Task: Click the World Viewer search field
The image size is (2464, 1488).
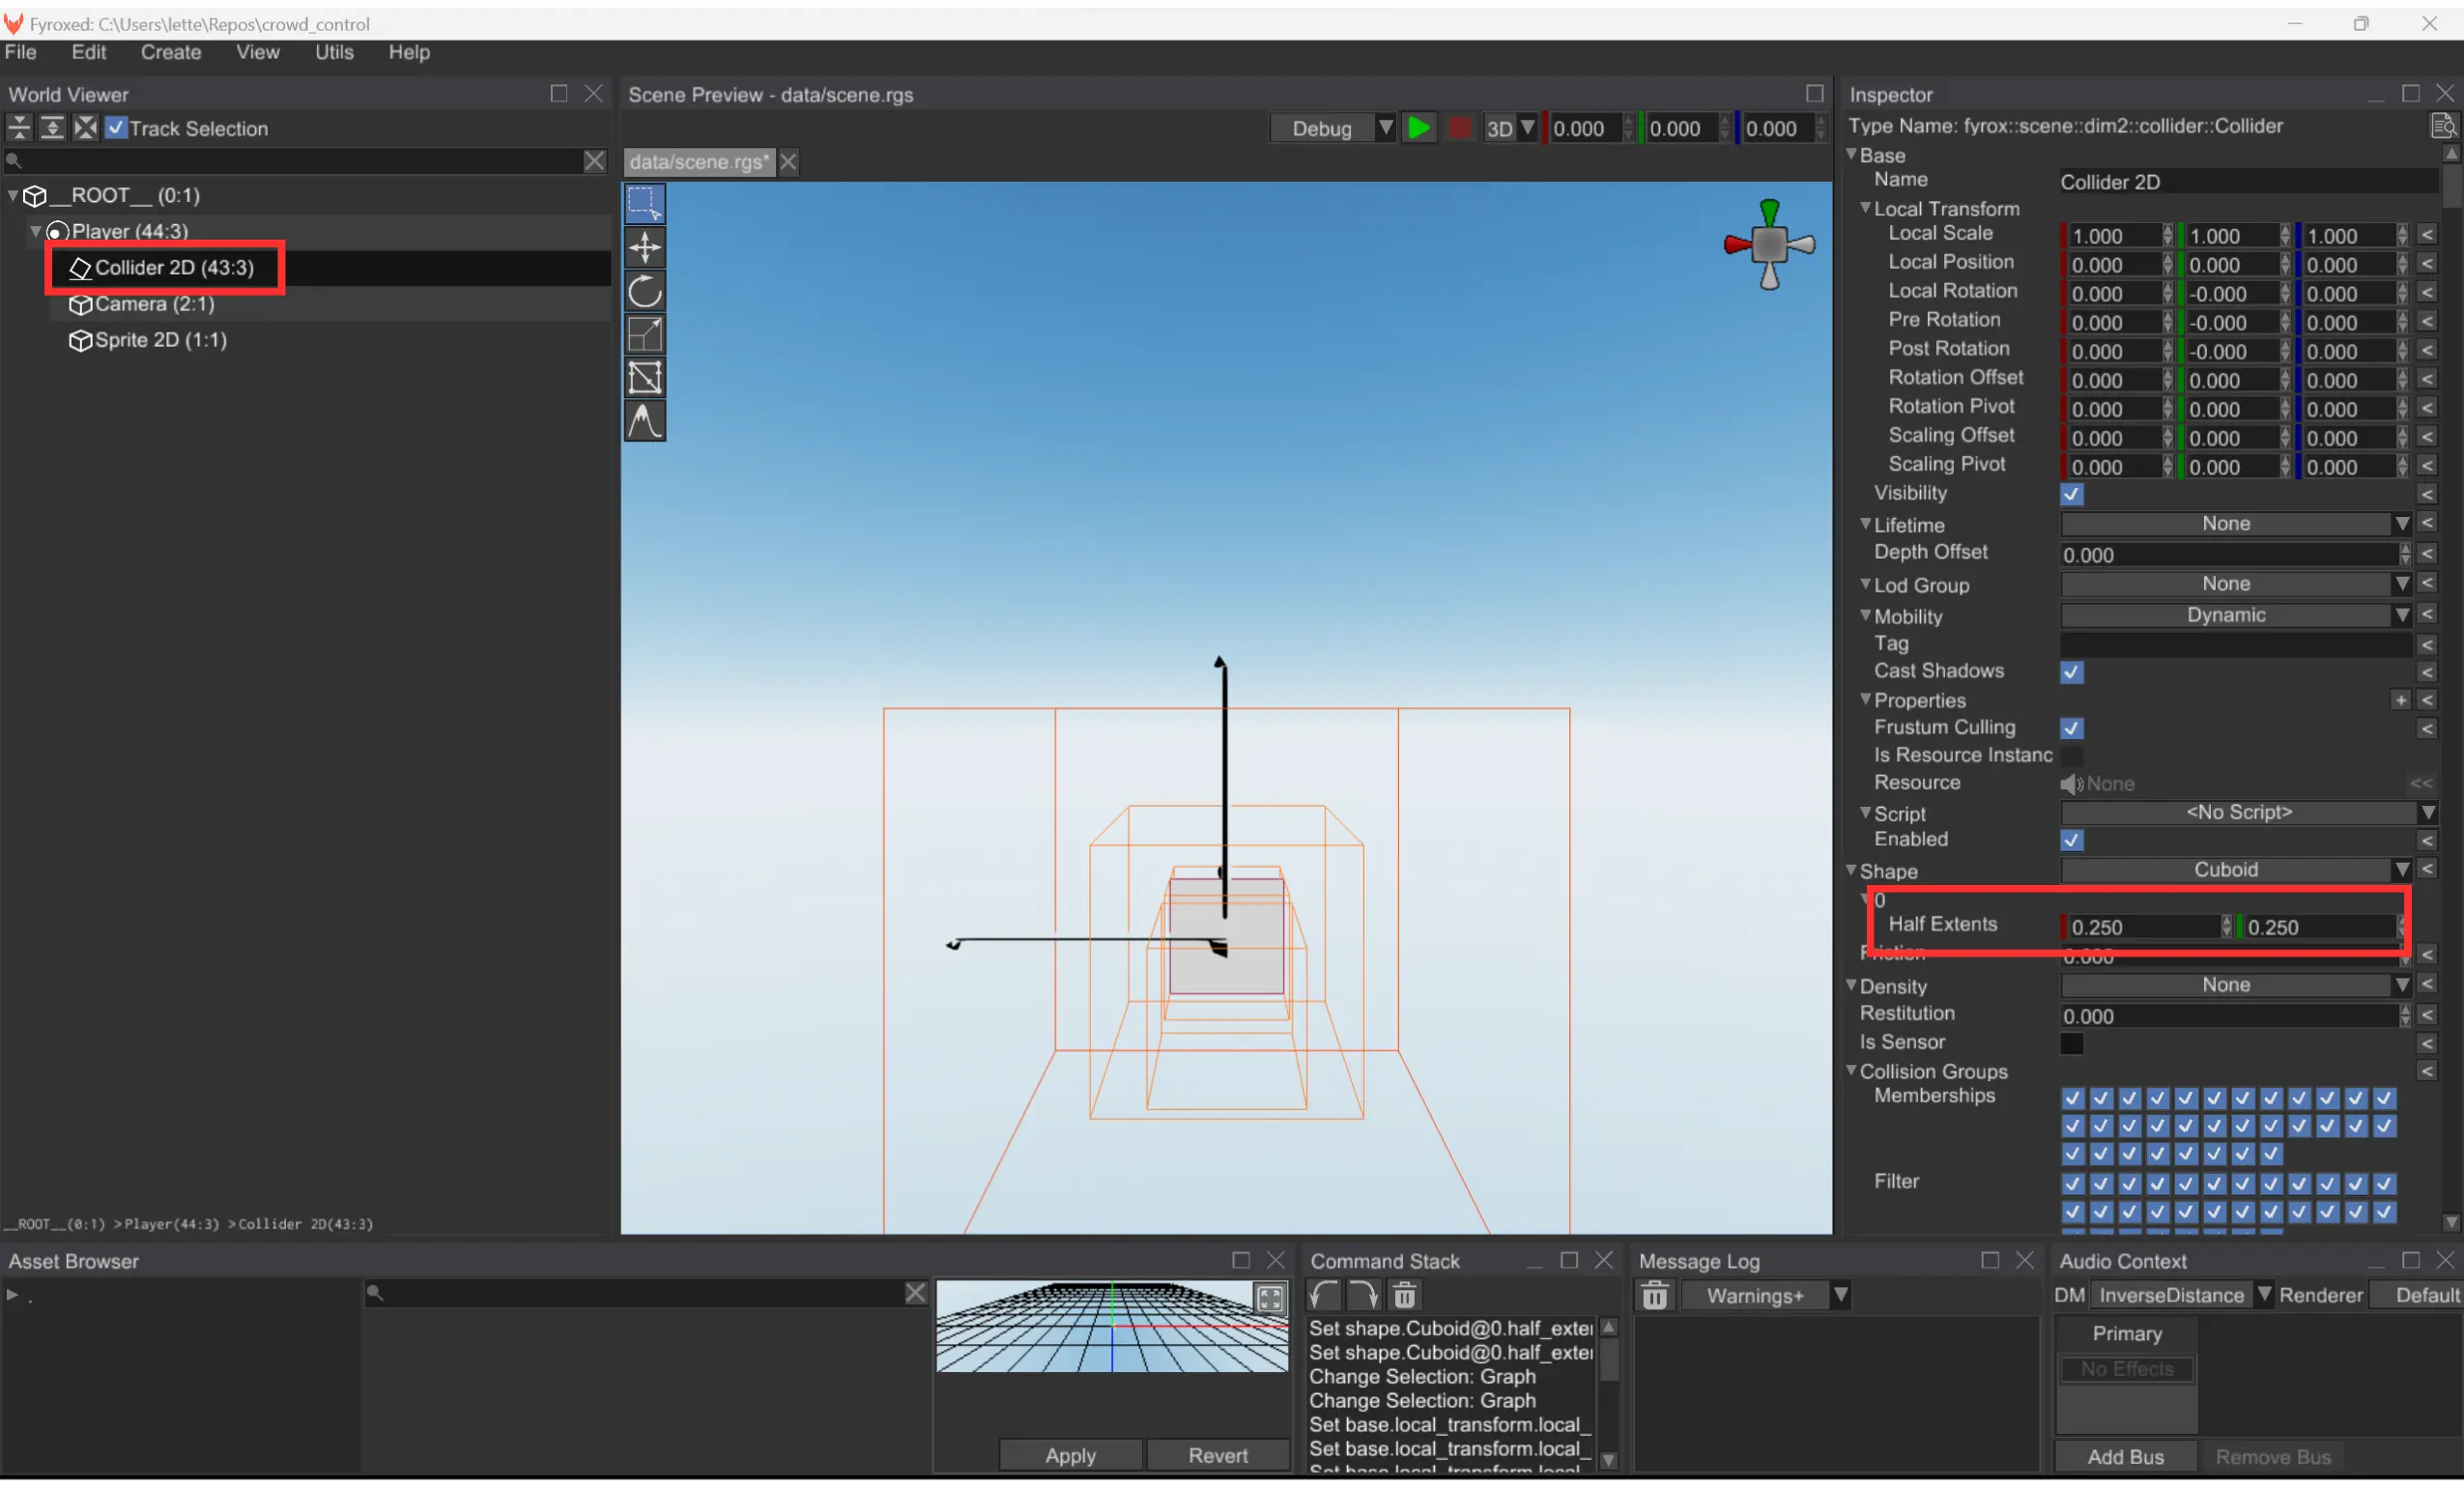Action: 294,161
